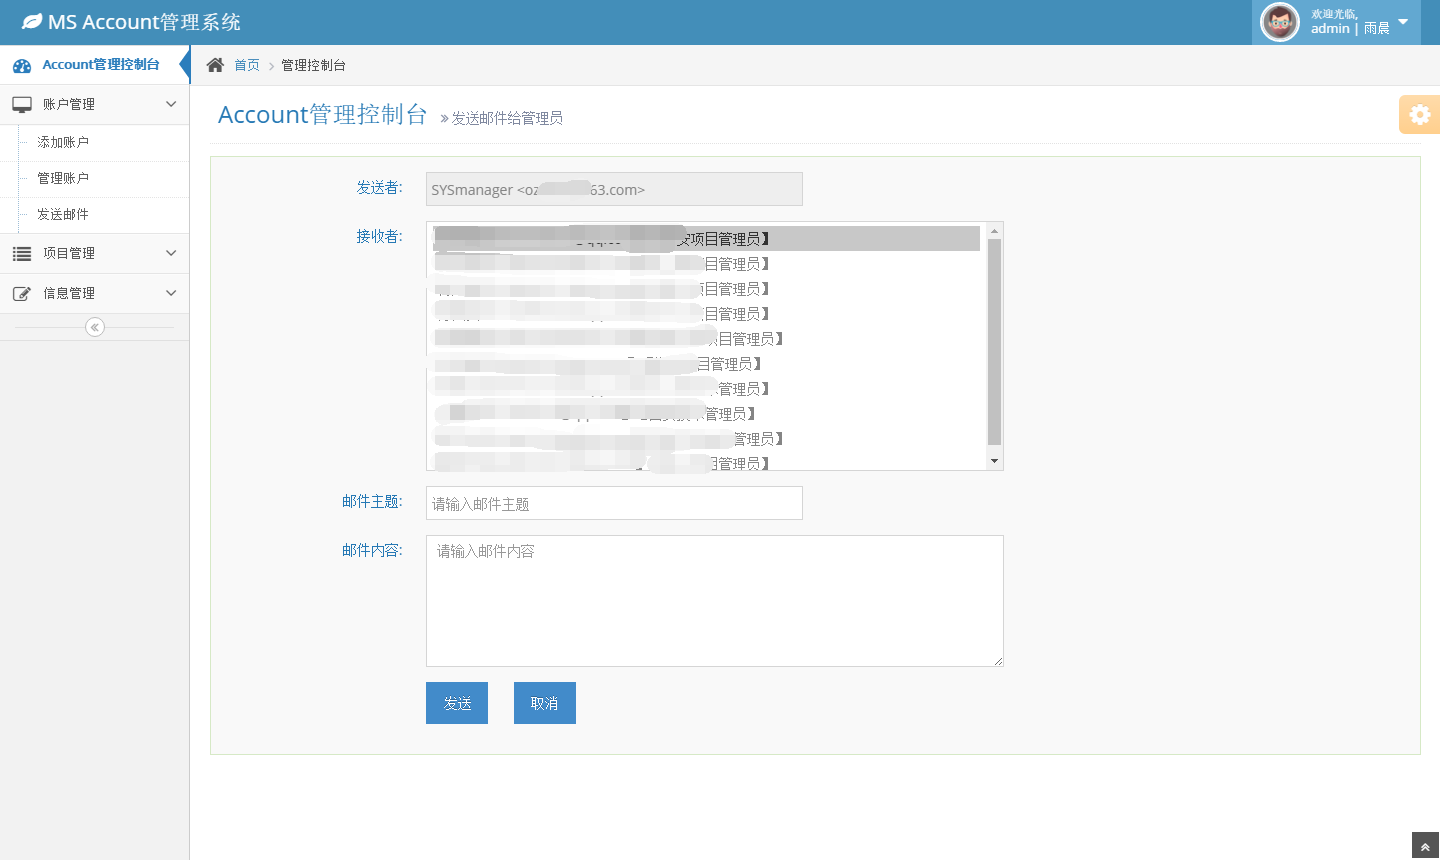Click the edit icon next to 信息管理

22,294
